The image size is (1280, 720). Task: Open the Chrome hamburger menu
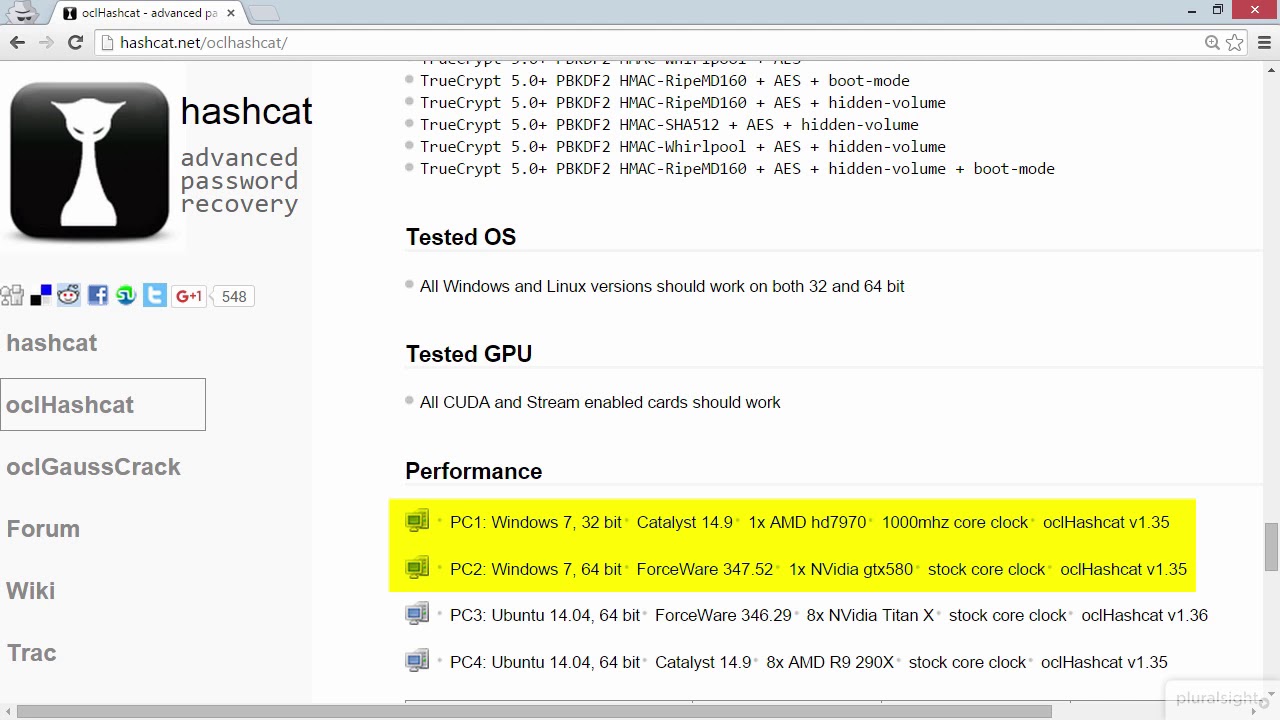[x=1263, y=42]
